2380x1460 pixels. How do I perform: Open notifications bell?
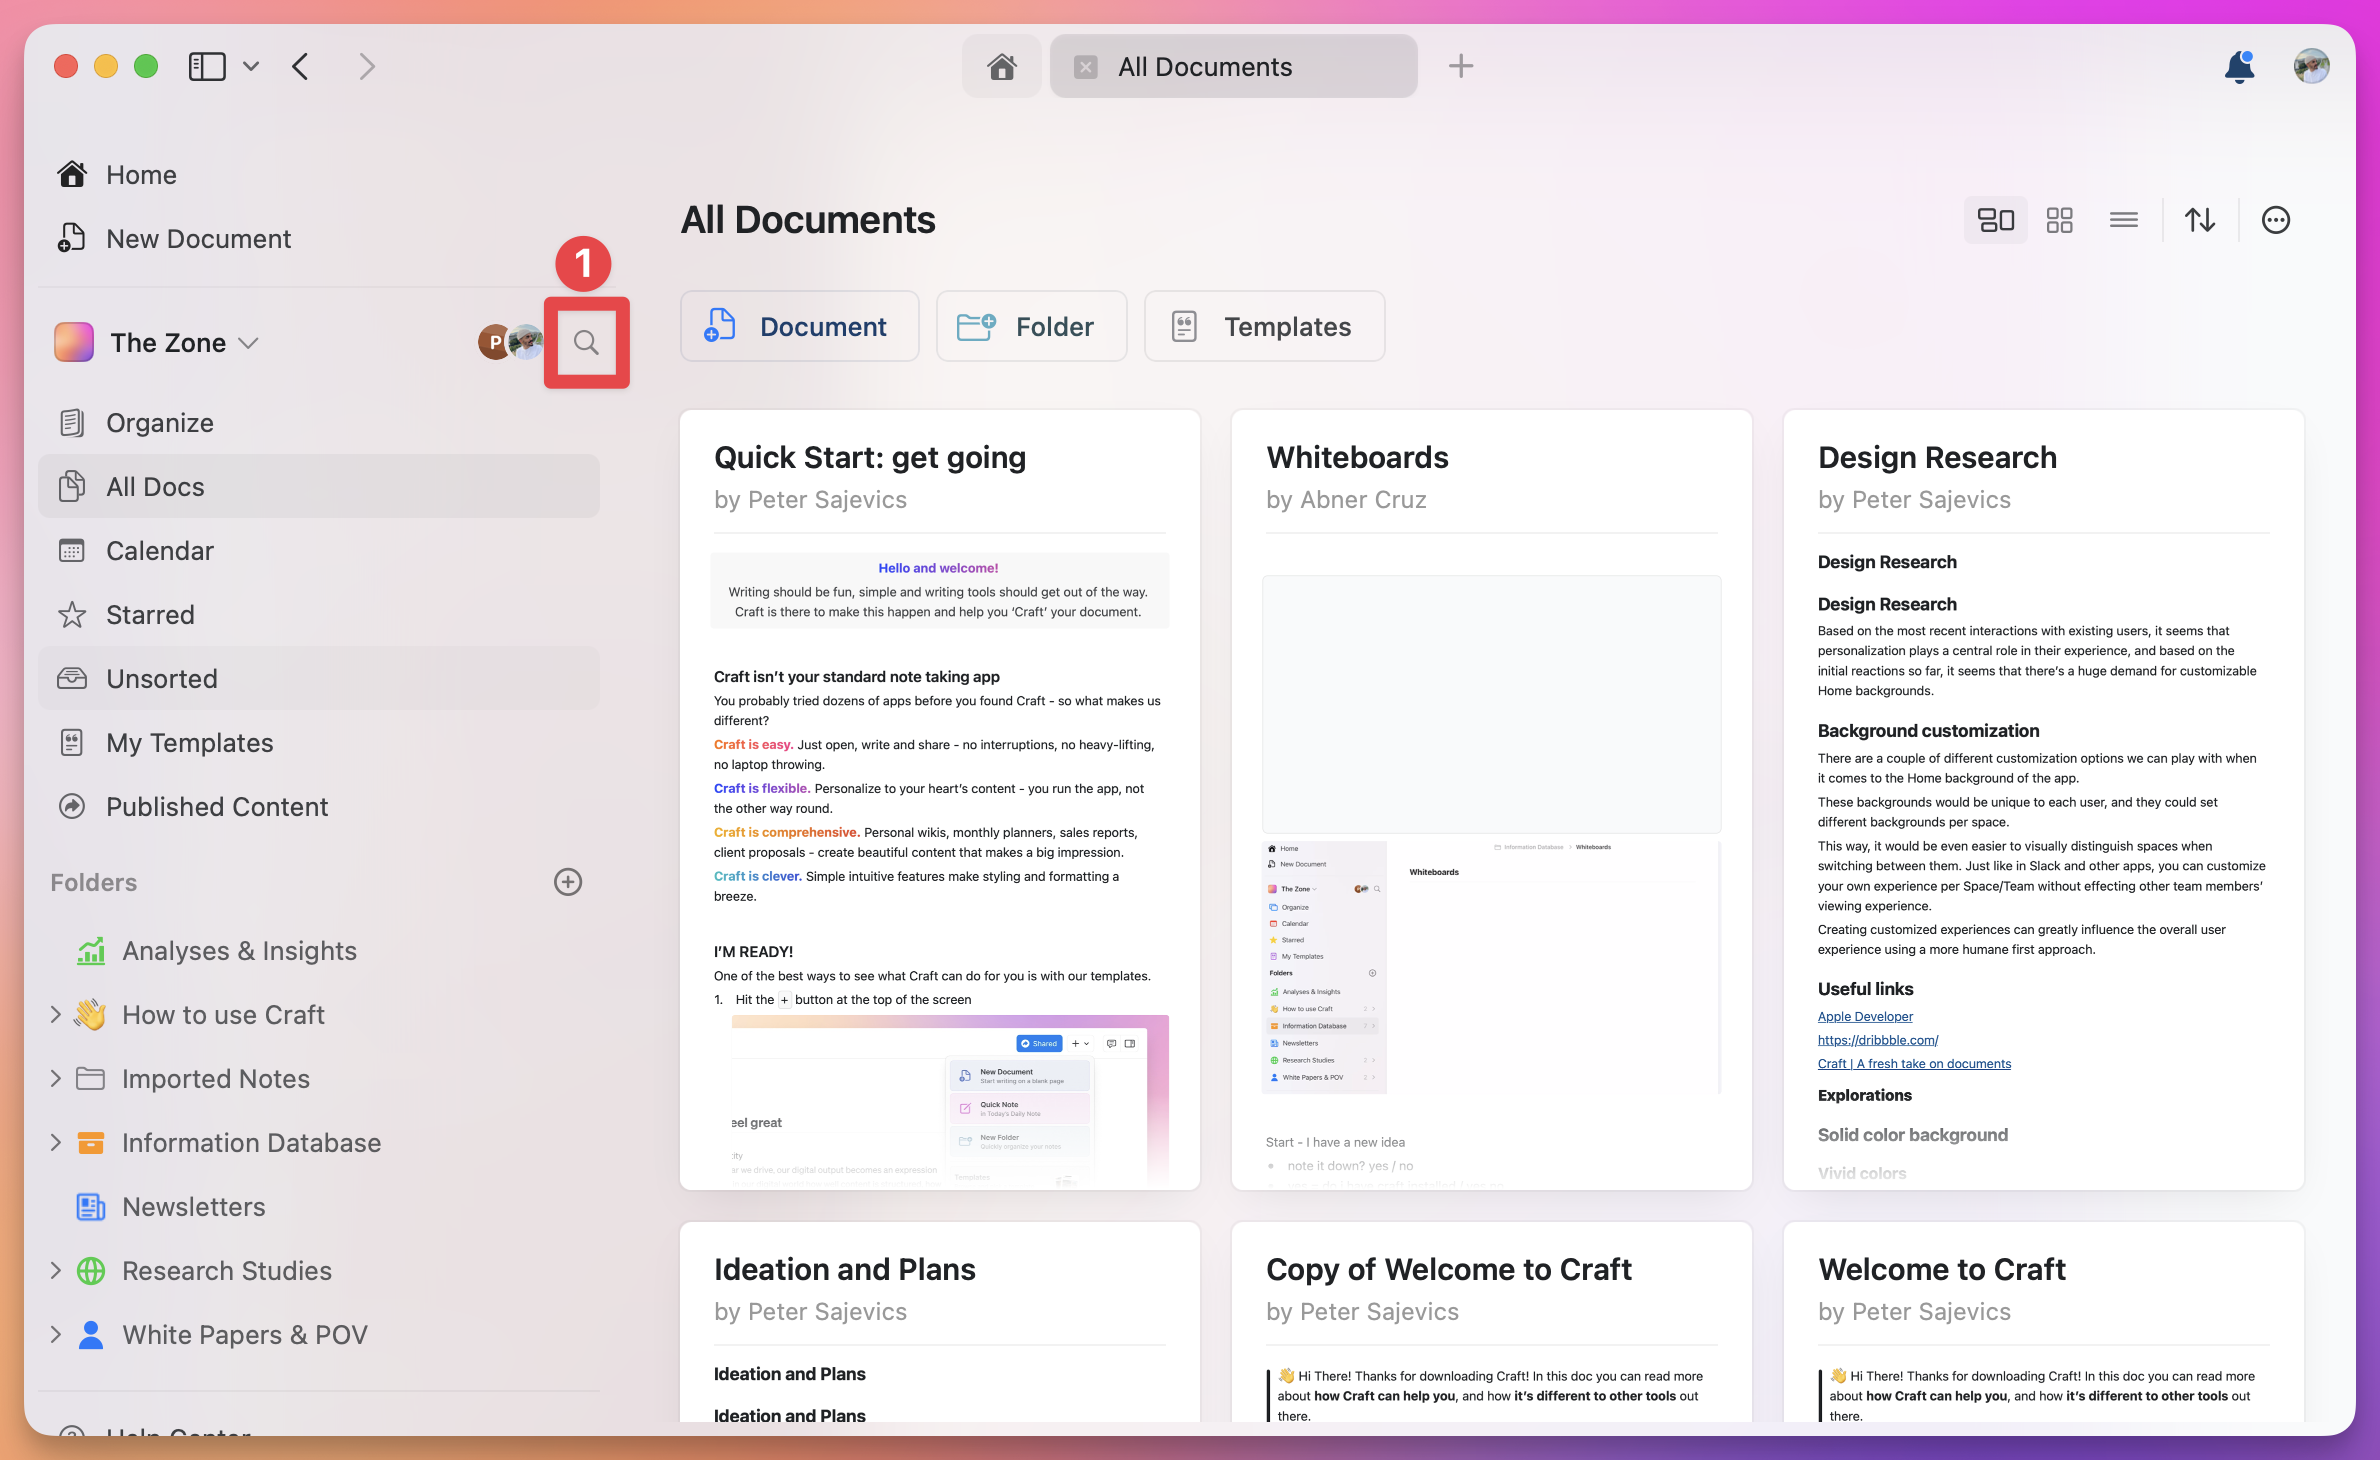click(2239, 67)
